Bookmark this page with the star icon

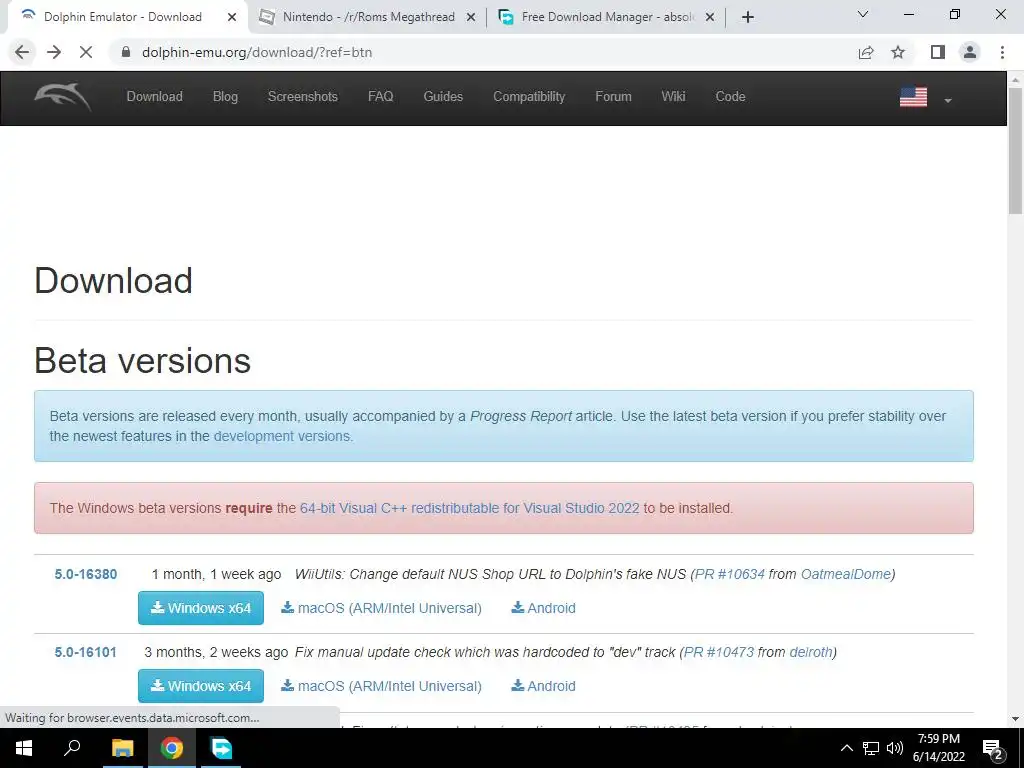899,52
